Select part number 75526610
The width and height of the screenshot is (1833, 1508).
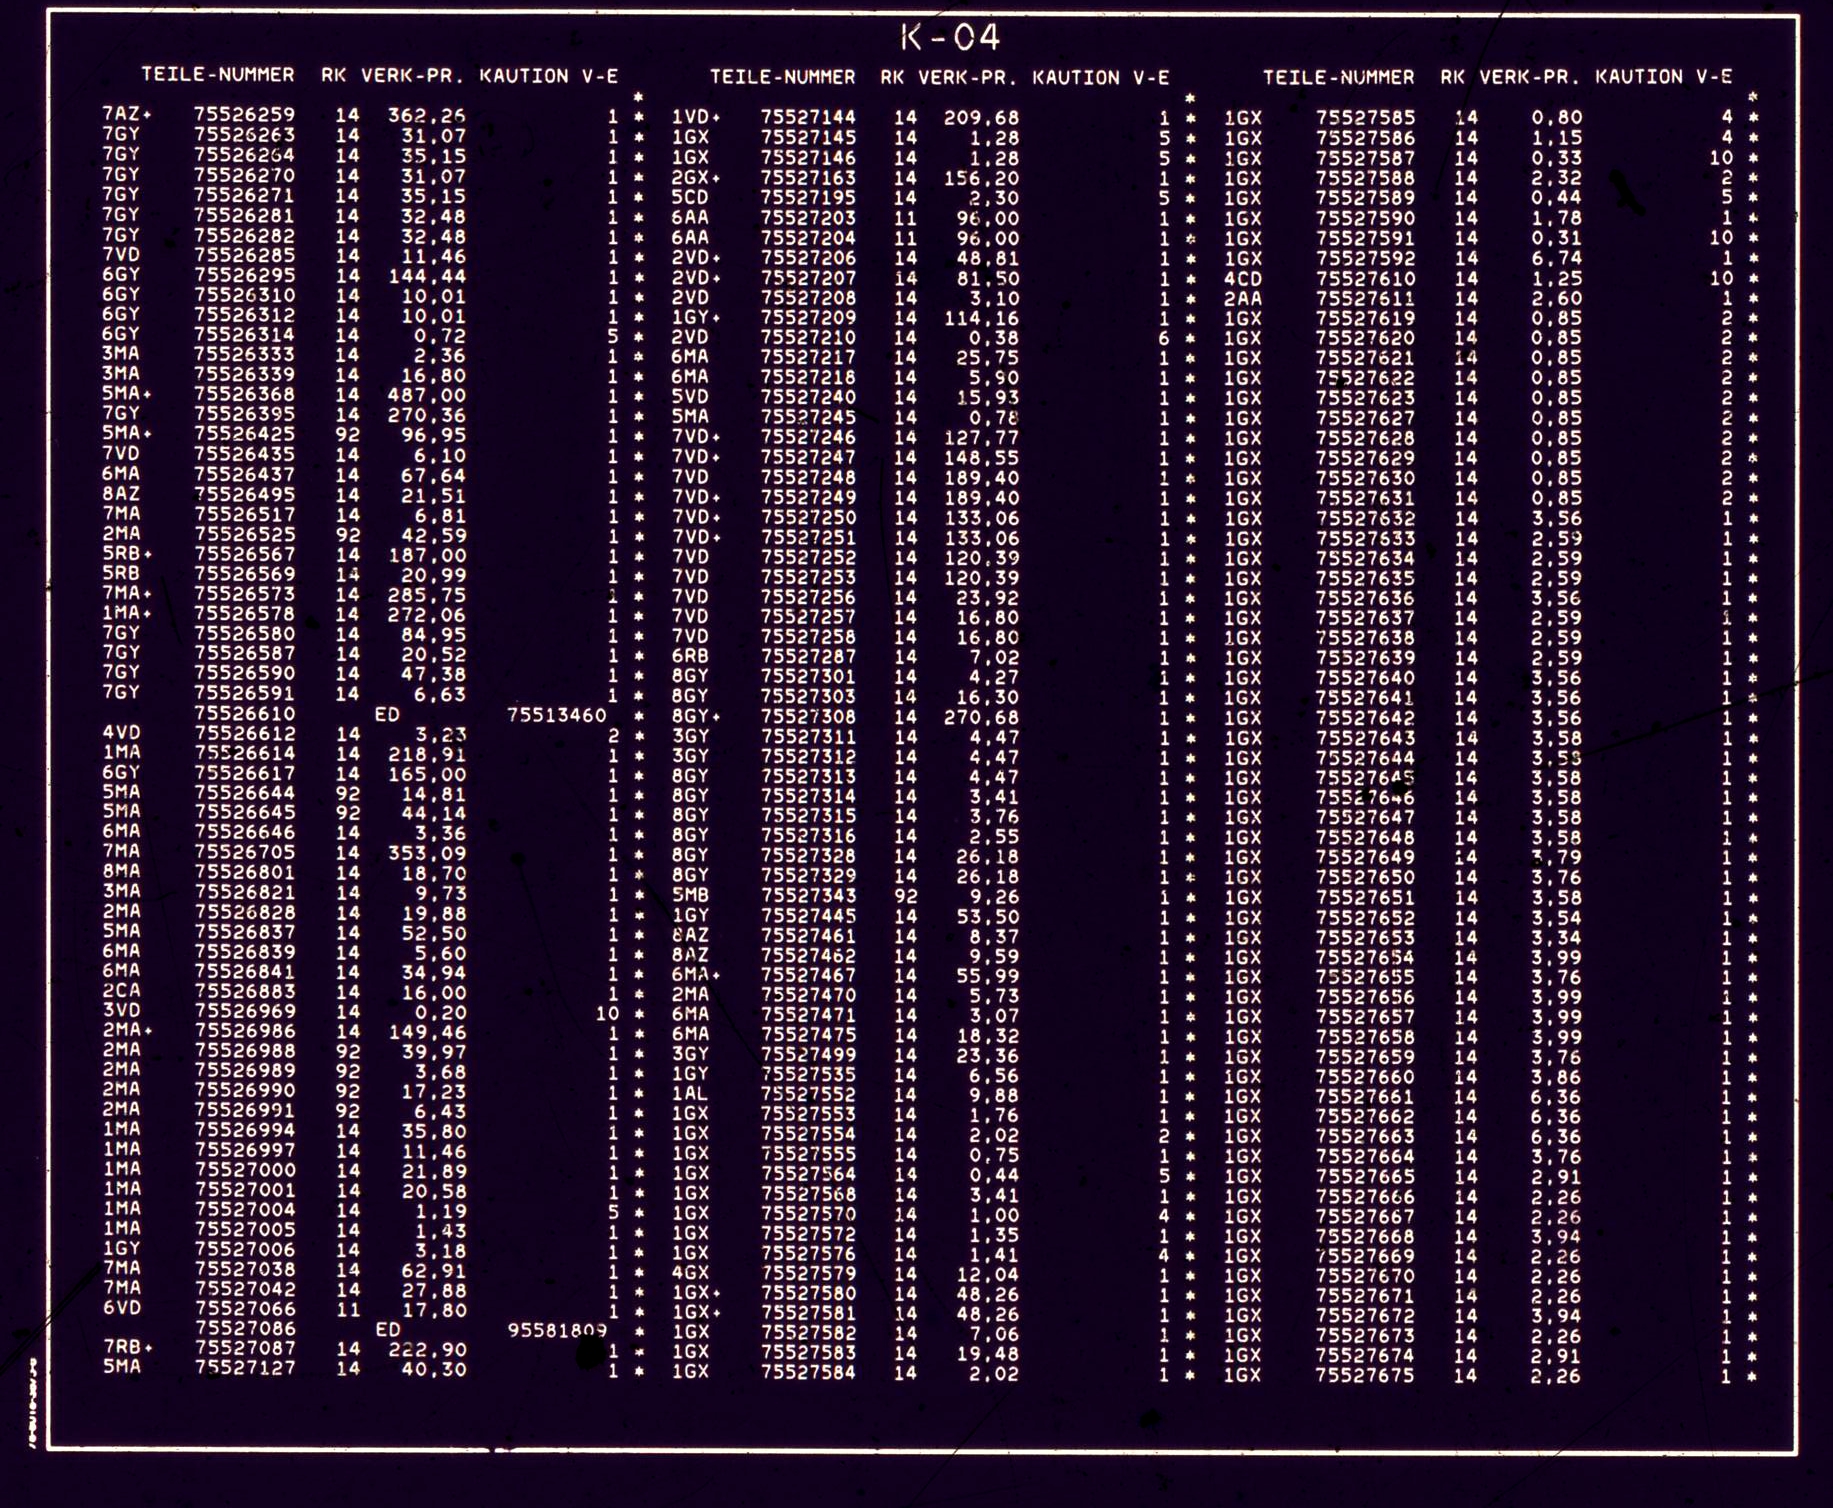coord(245,714)
